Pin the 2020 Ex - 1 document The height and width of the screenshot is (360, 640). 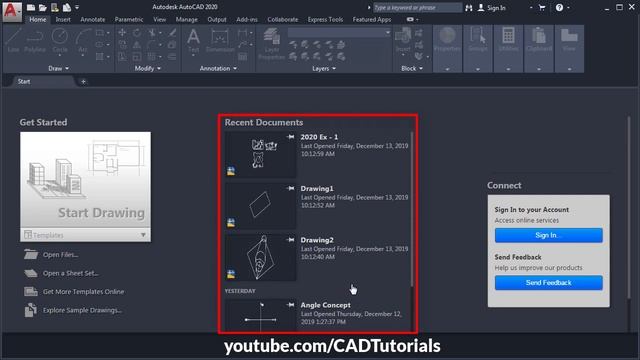(291, 137)
